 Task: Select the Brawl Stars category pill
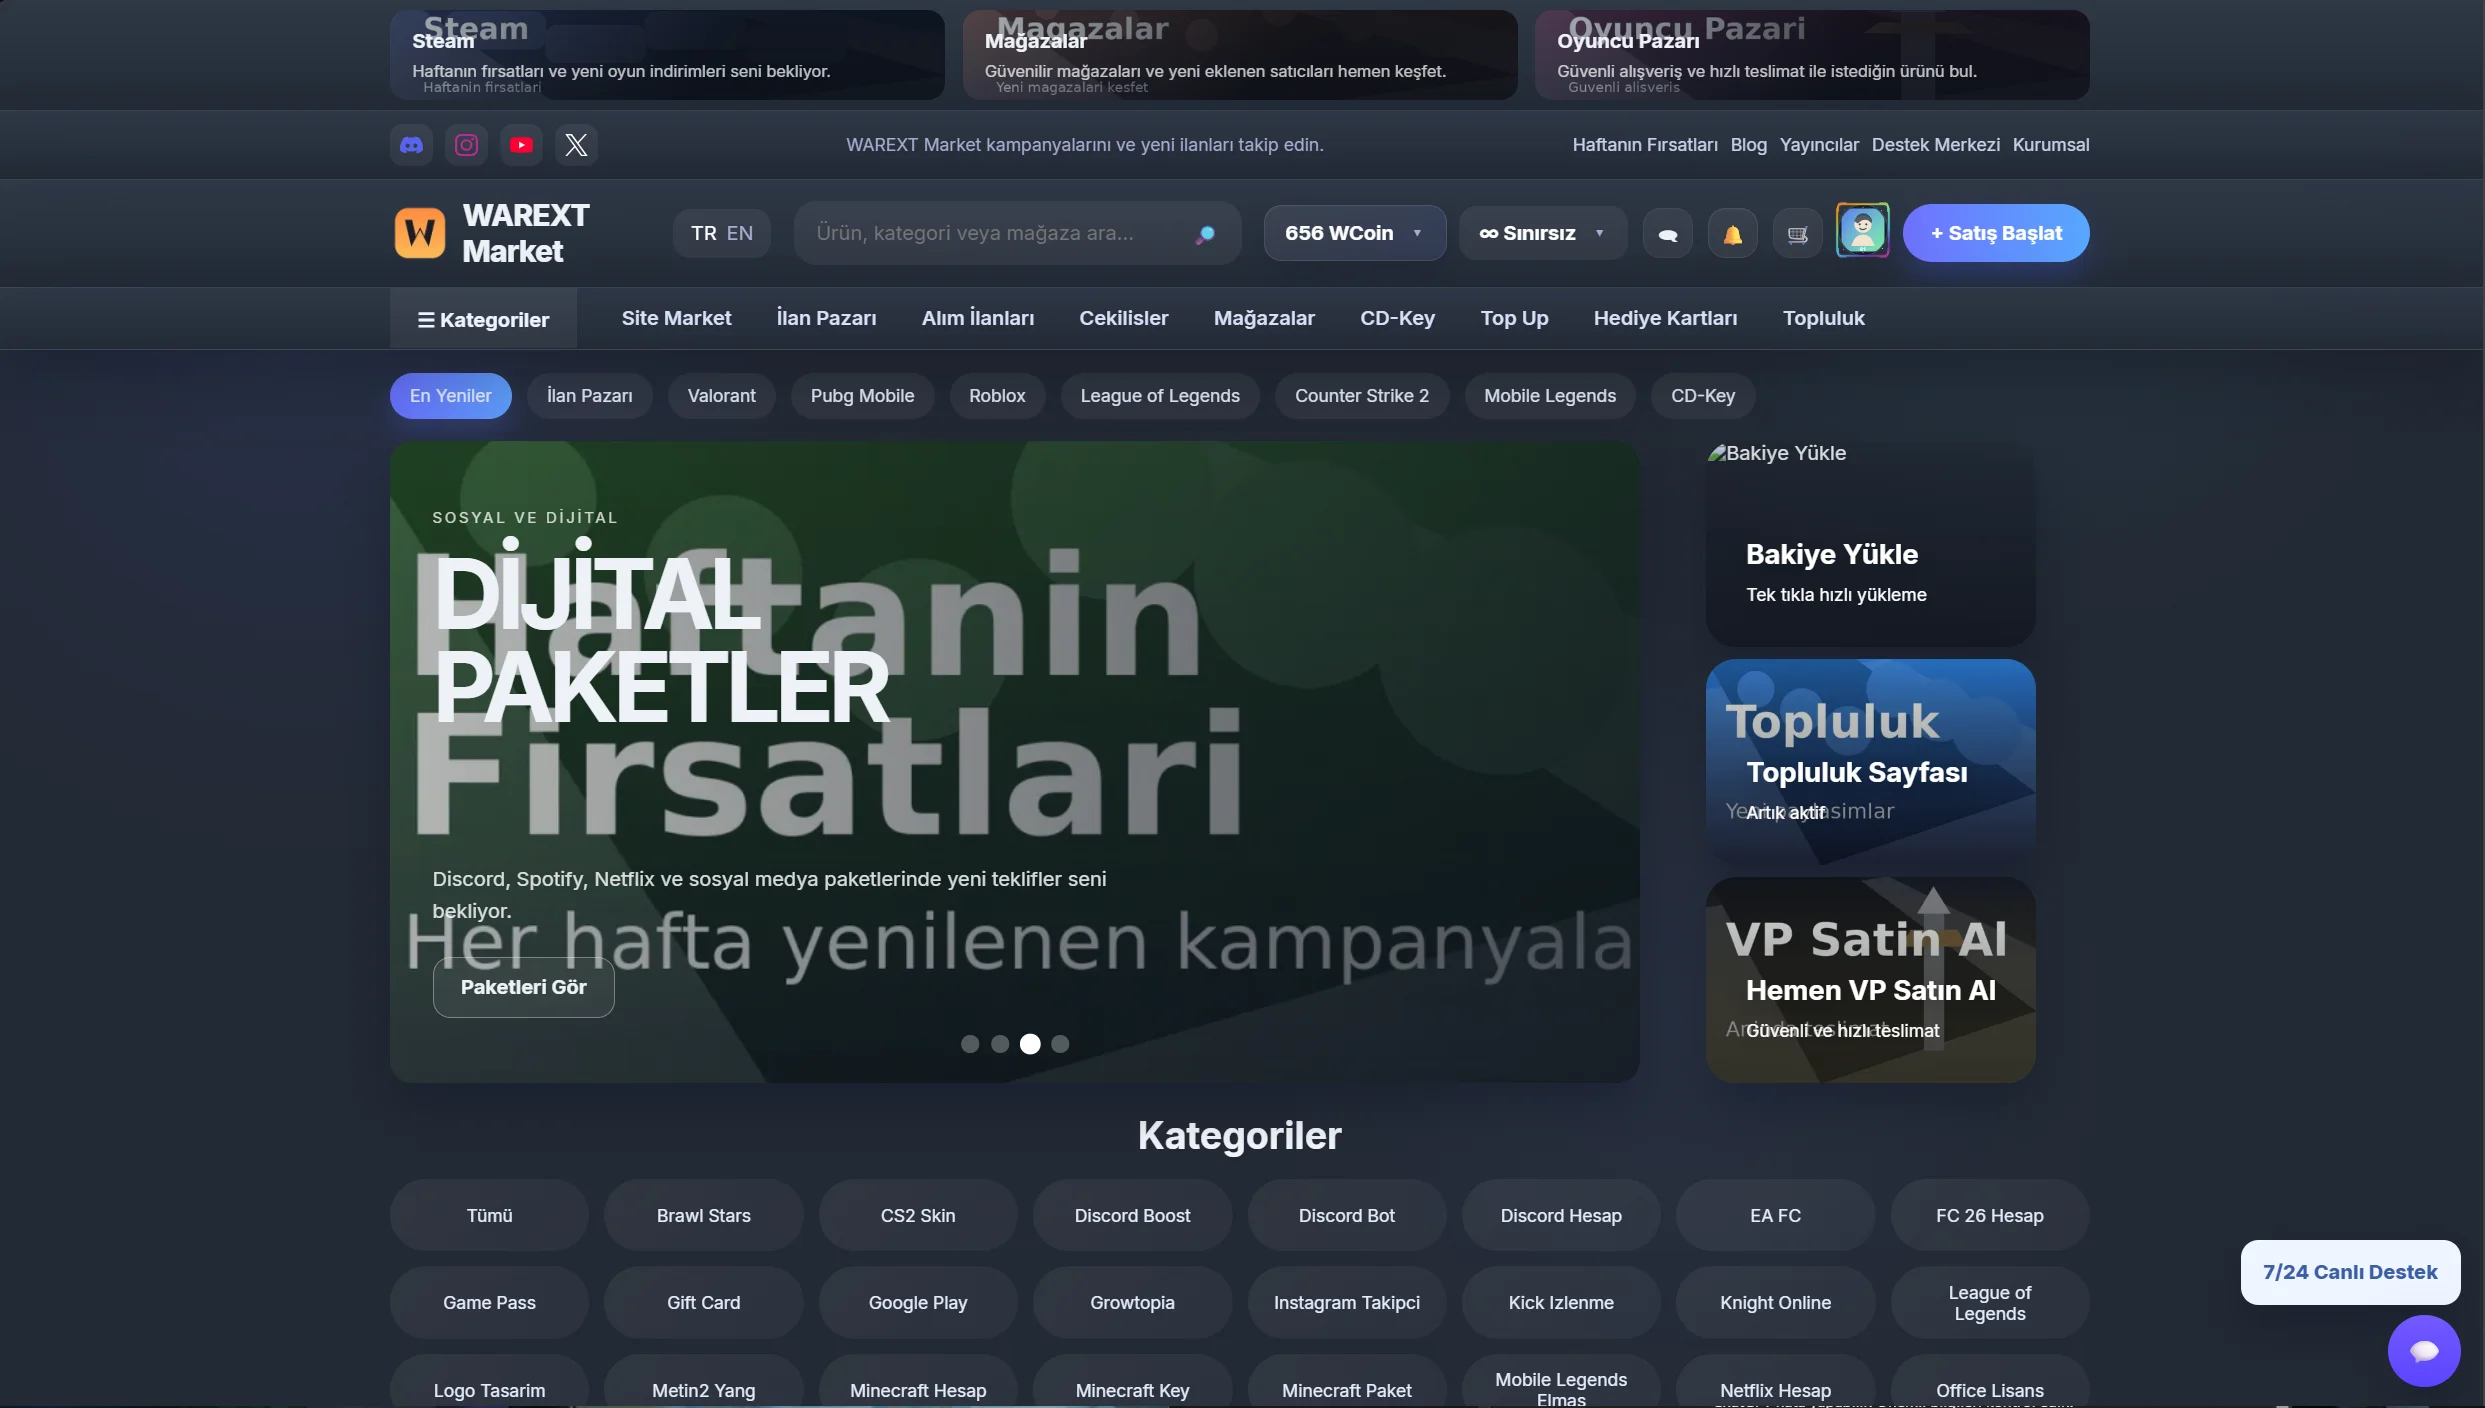click(704, 1216)
